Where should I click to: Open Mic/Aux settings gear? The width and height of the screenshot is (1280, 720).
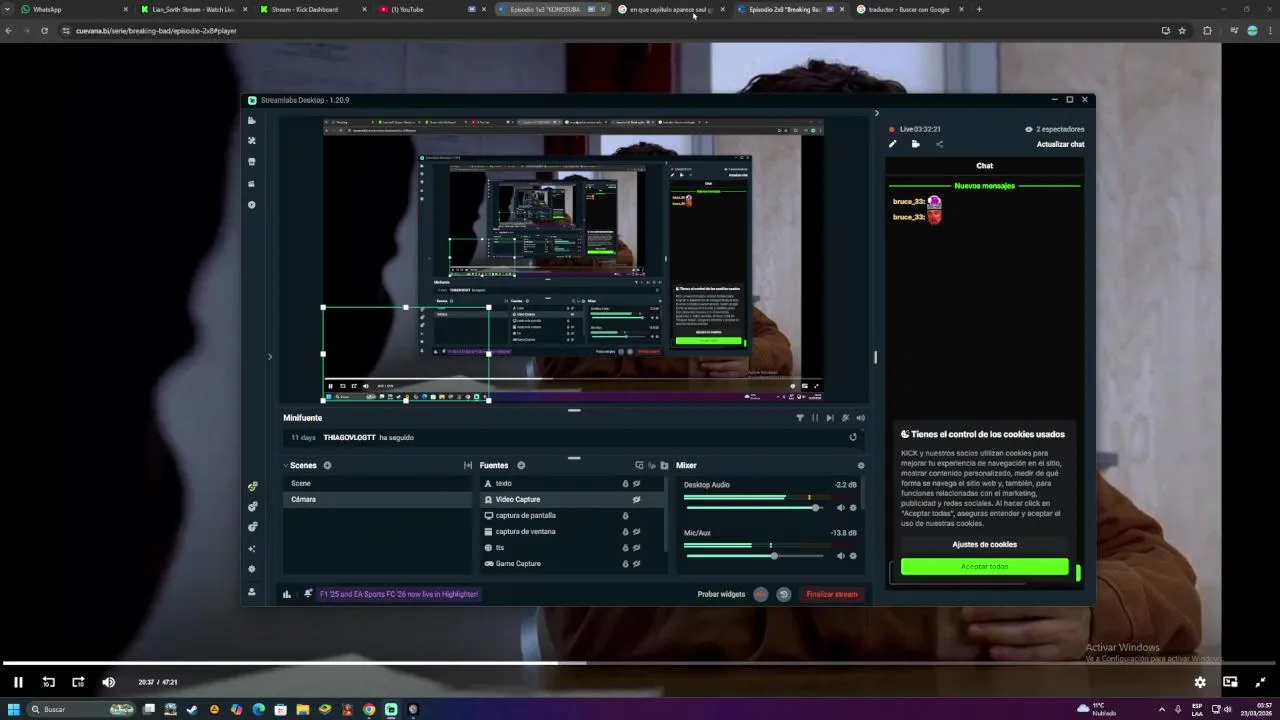pyautogui.click(x=853, y=556)
